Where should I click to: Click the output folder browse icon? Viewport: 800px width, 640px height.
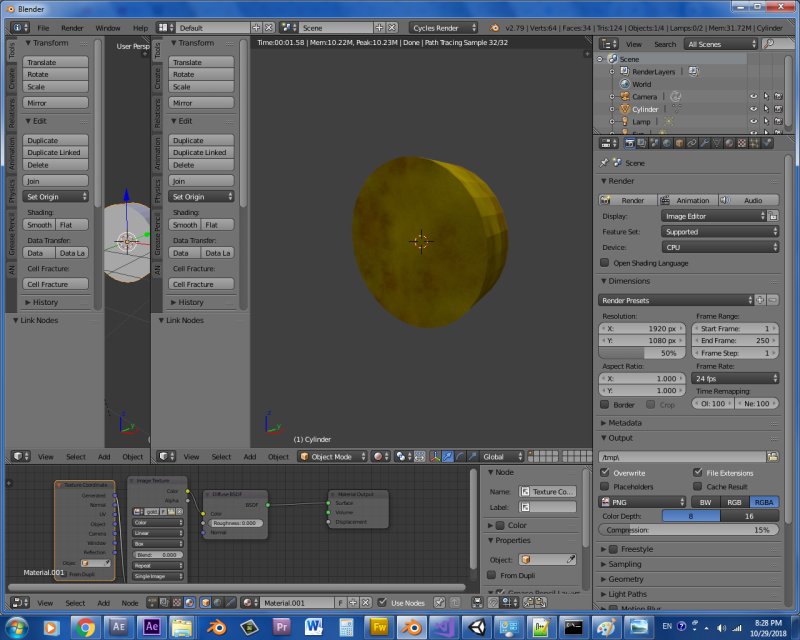[x=773, y=457]
